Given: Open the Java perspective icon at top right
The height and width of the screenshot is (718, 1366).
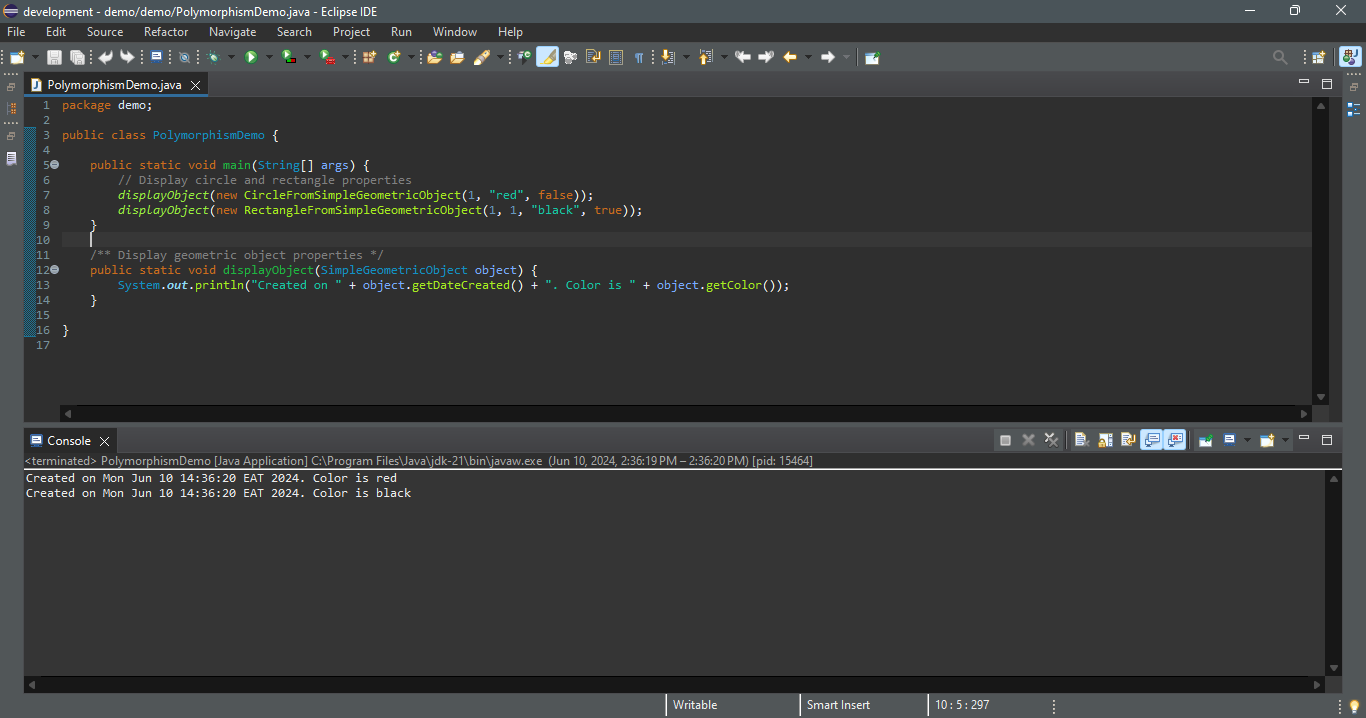Looking at the screenshot, I should point(1350,57).
